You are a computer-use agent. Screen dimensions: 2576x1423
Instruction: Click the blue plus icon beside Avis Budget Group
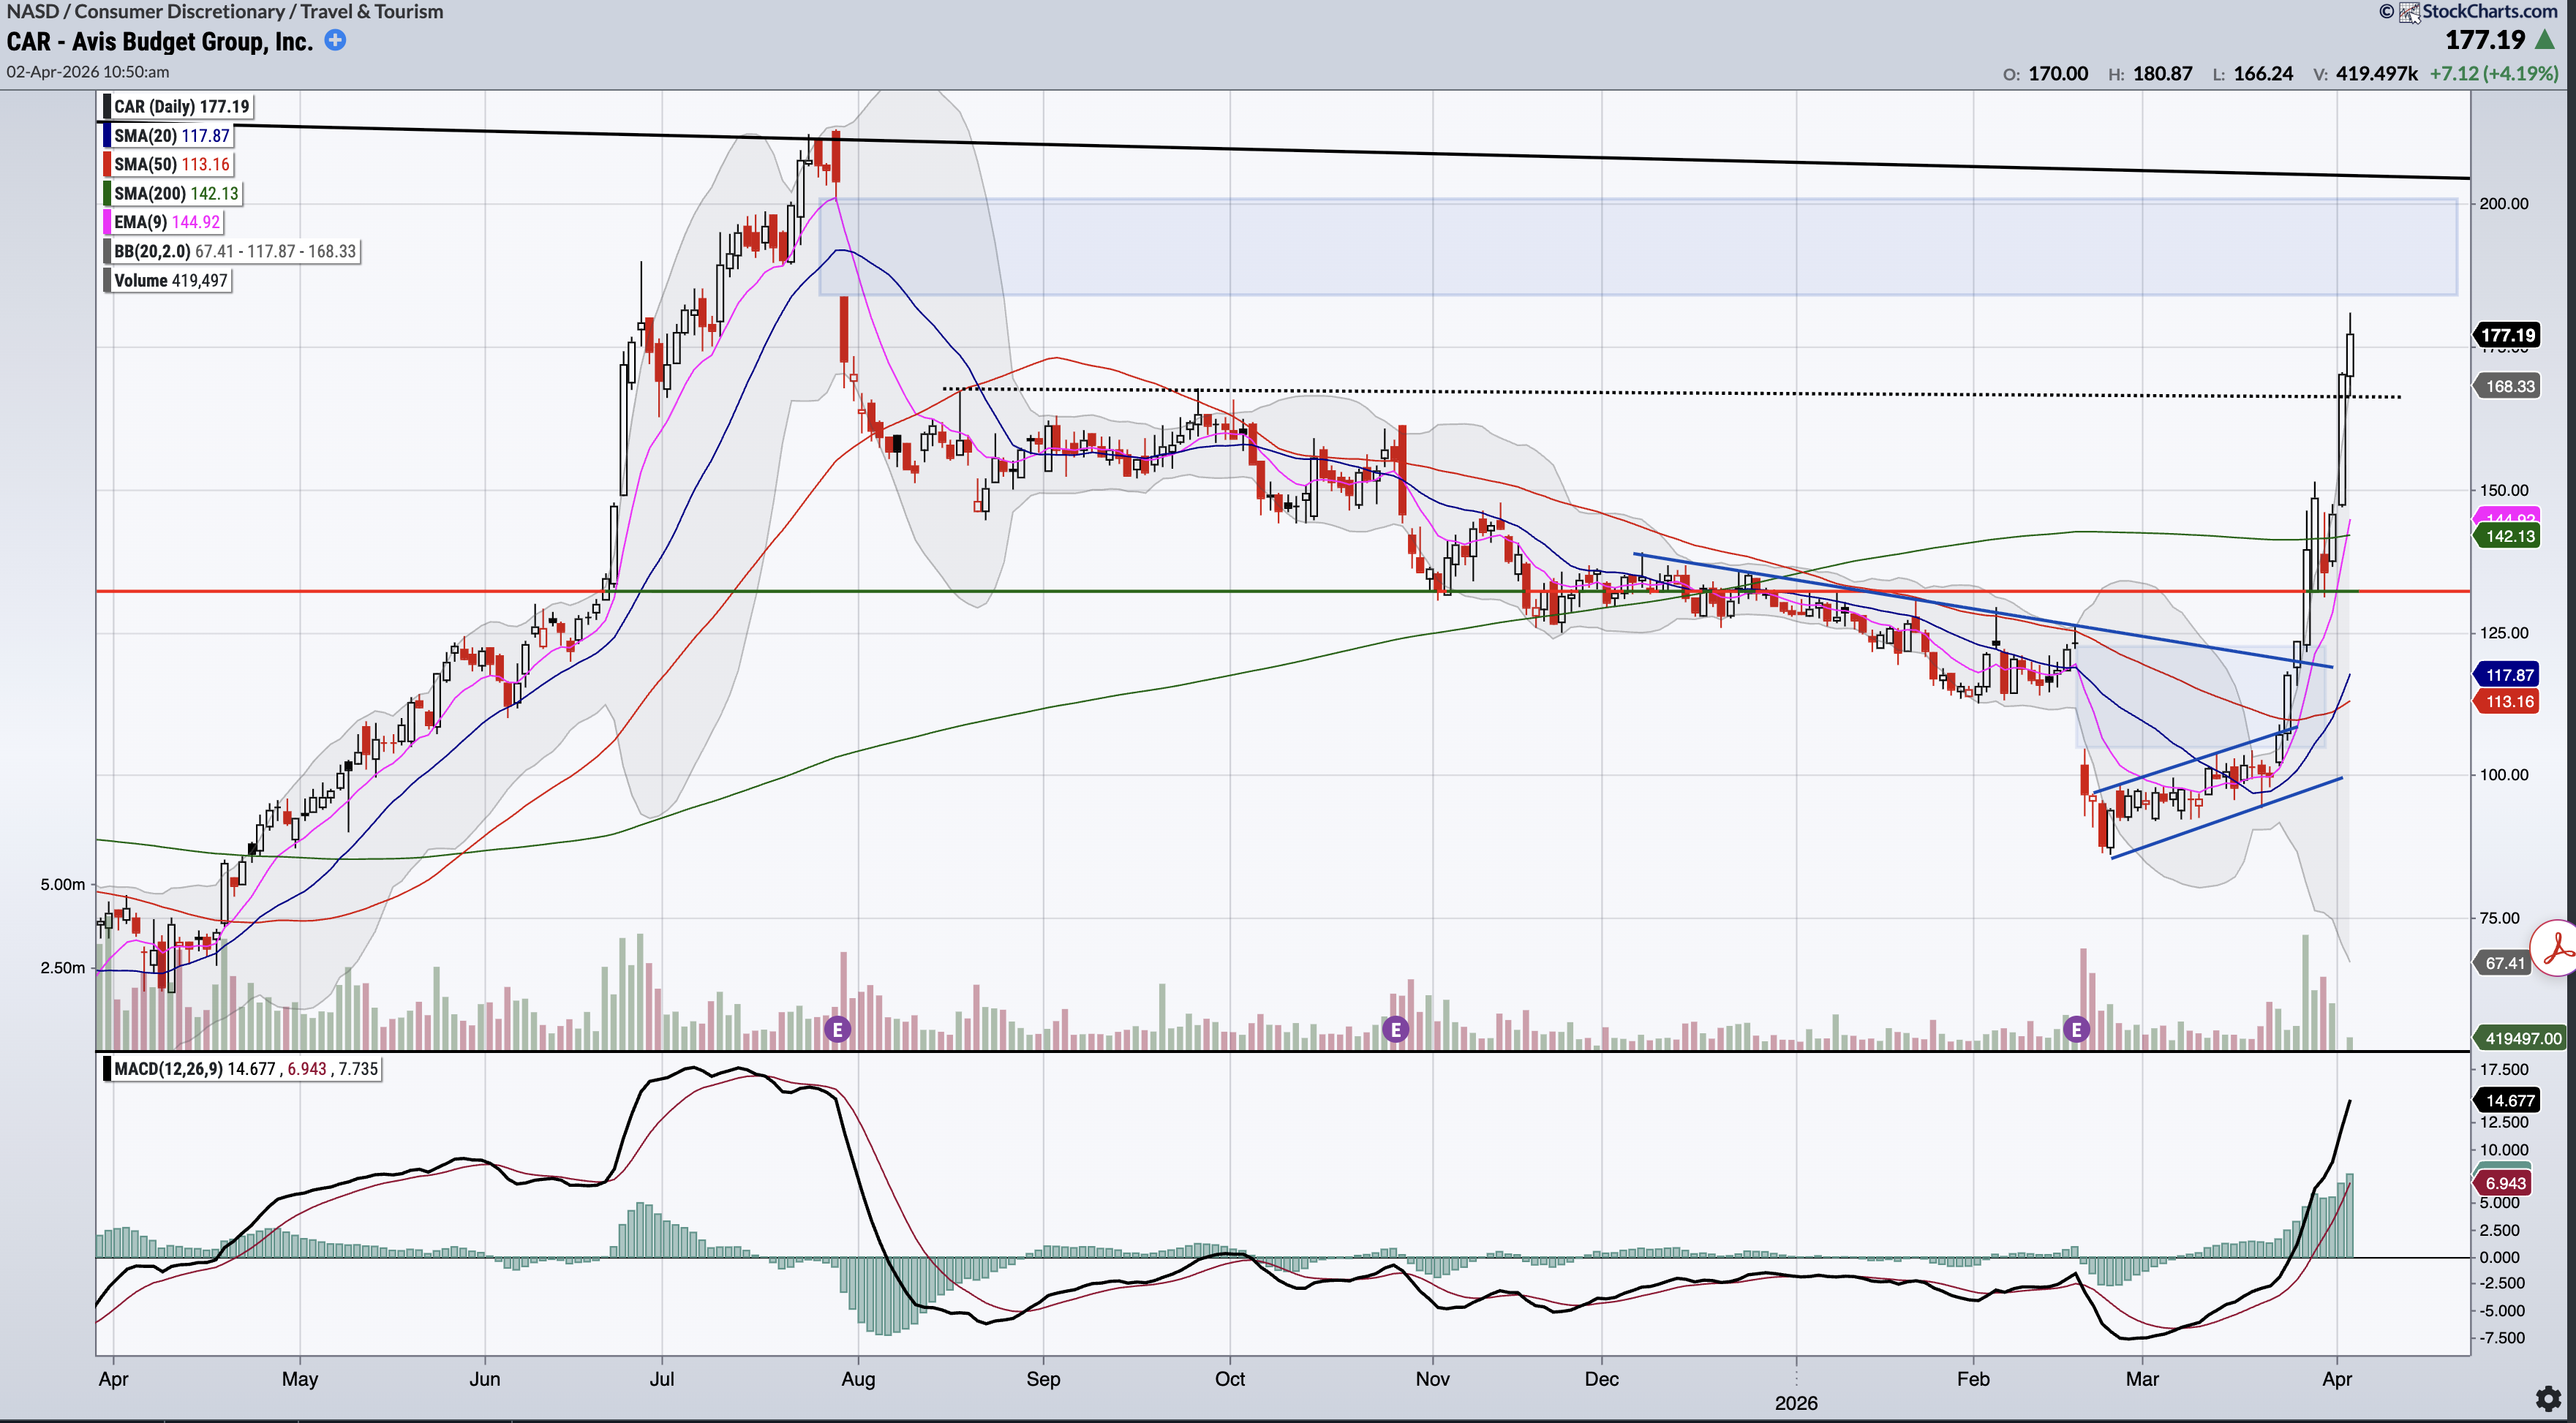[x=336, y=40]
